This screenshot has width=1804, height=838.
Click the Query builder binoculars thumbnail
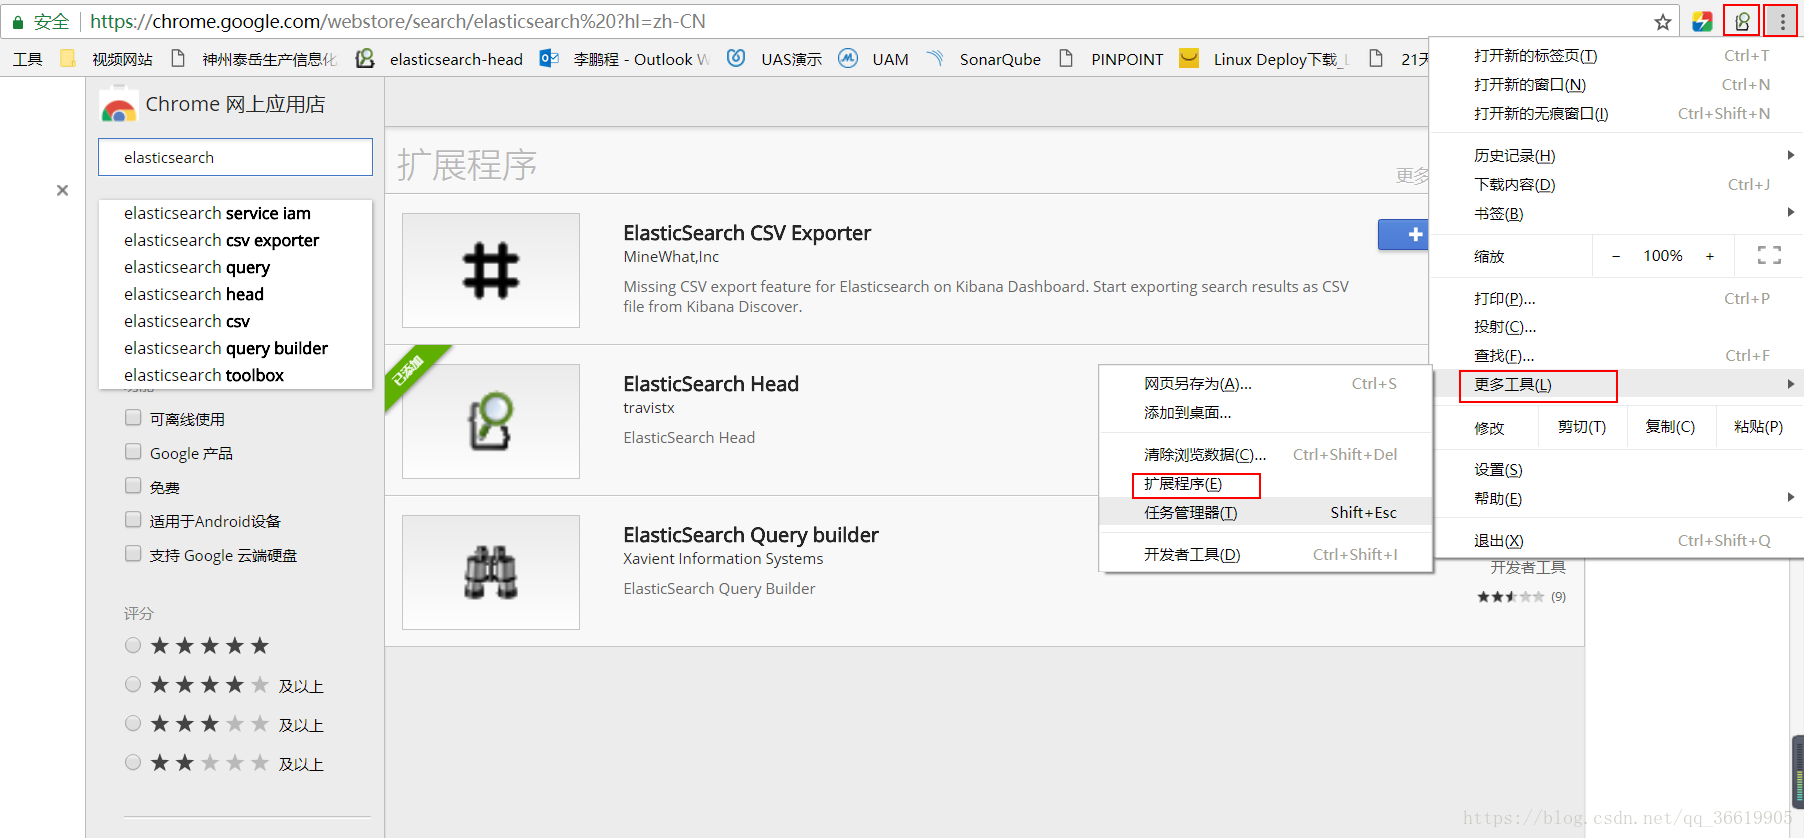[x=491, y=572]
